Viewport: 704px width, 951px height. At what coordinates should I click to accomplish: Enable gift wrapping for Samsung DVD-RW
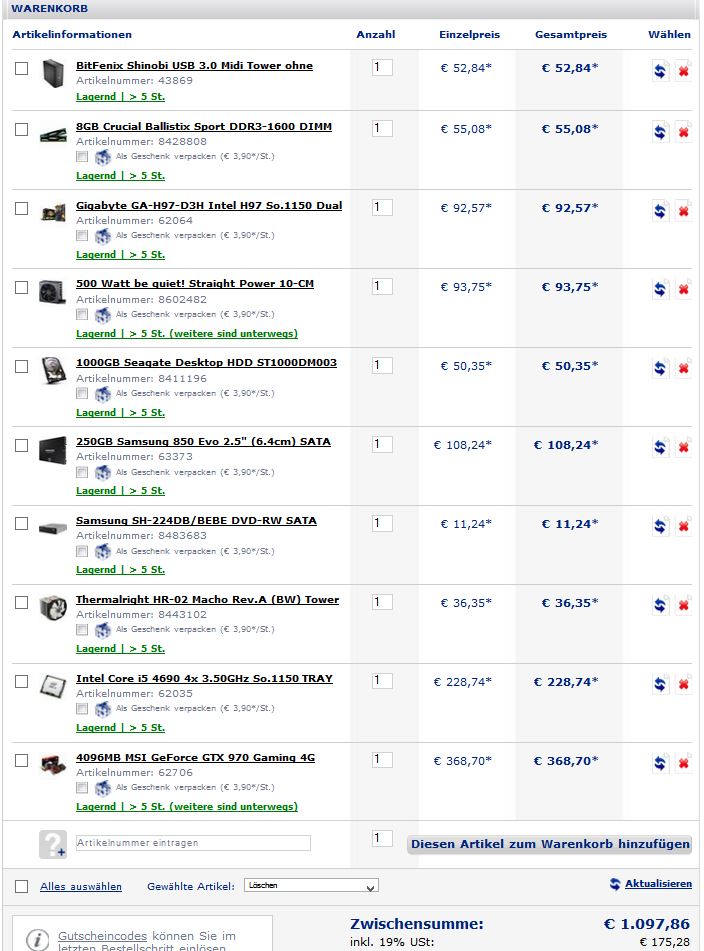pyautogui.click(x=83, y=552)
